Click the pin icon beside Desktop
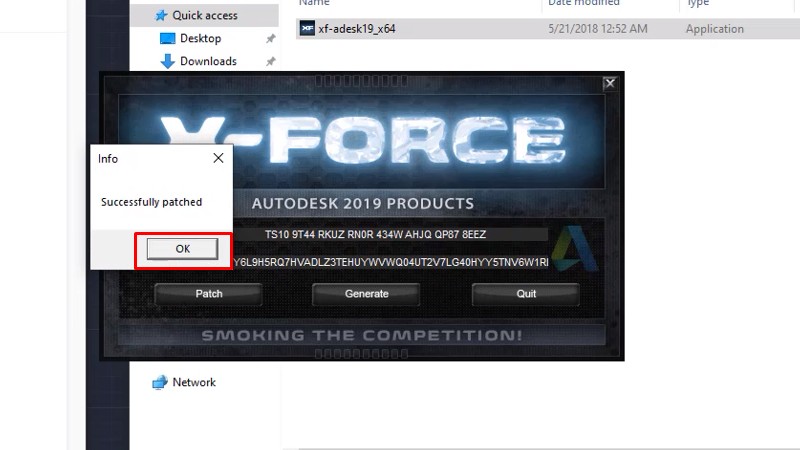 tap(270, 38)
